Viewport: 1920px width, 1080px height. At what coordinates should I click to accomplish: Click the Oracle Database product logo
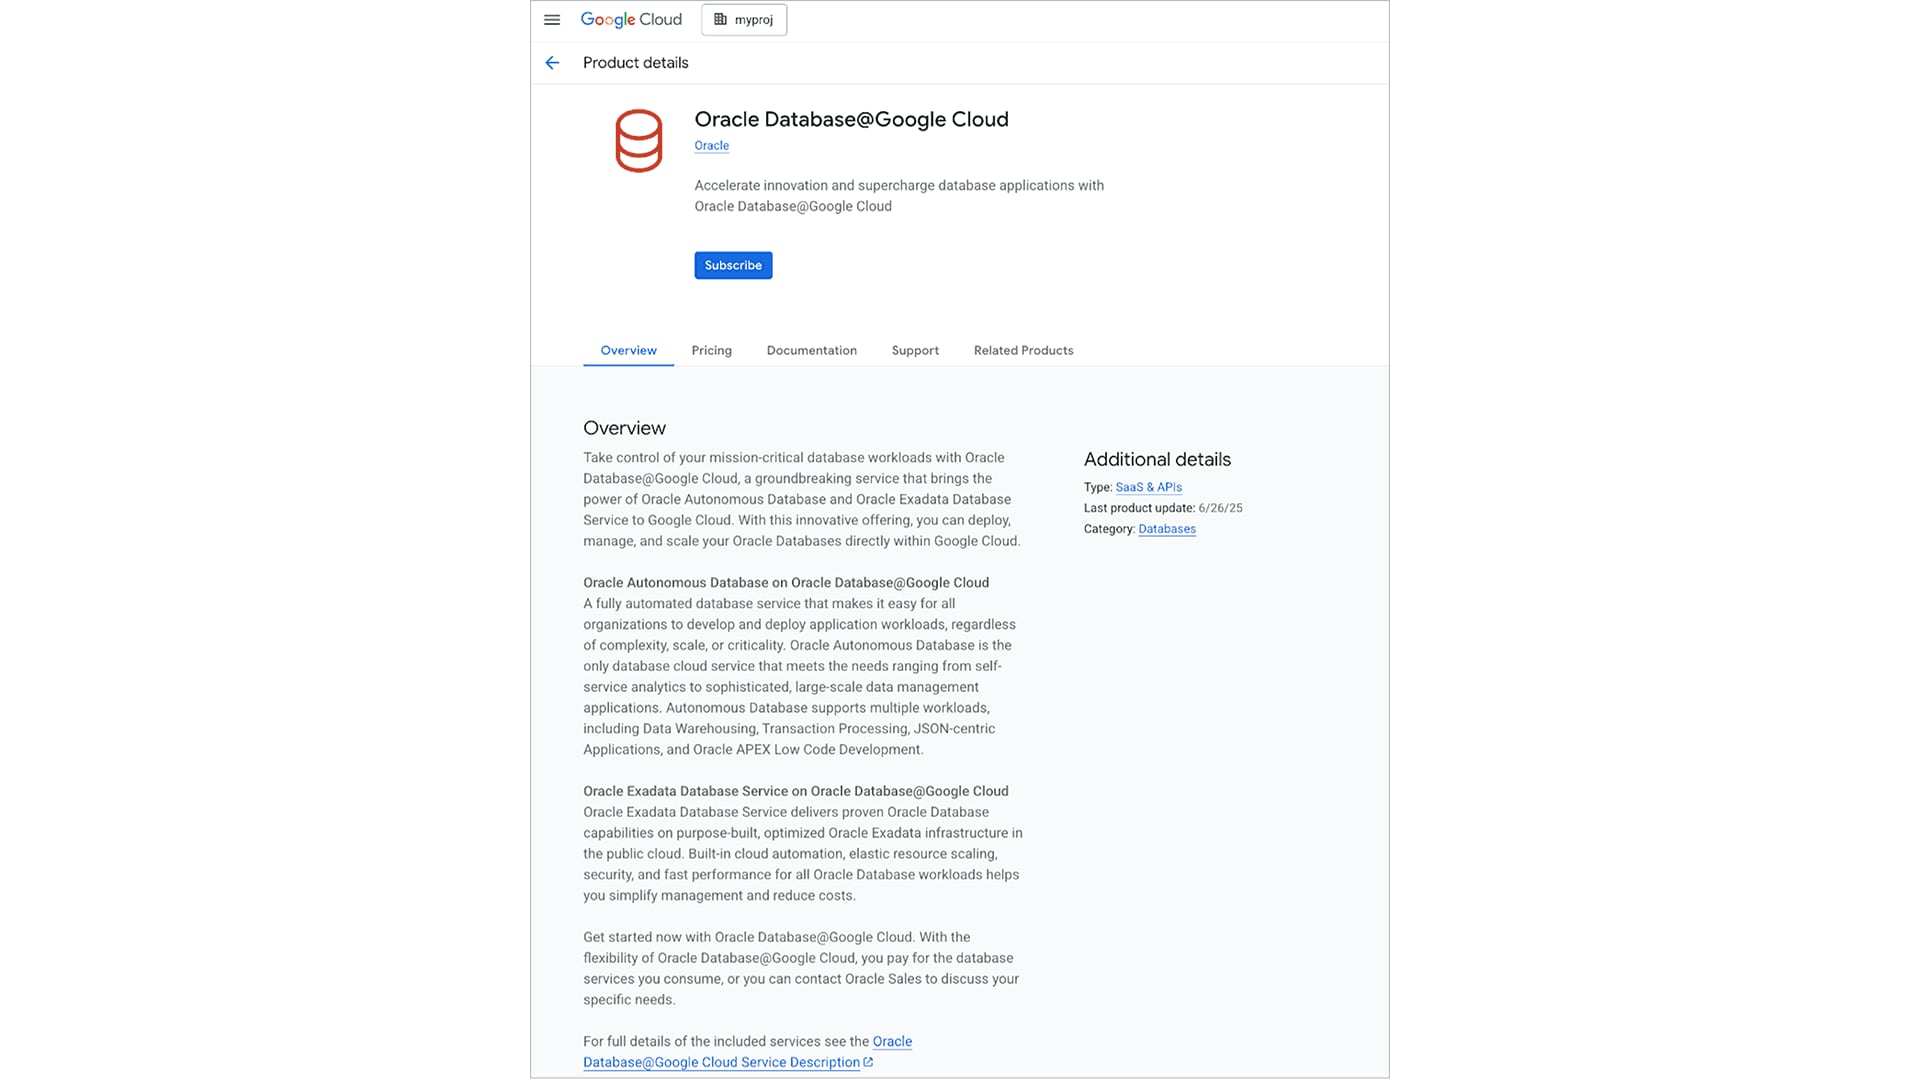pos(638,141)
